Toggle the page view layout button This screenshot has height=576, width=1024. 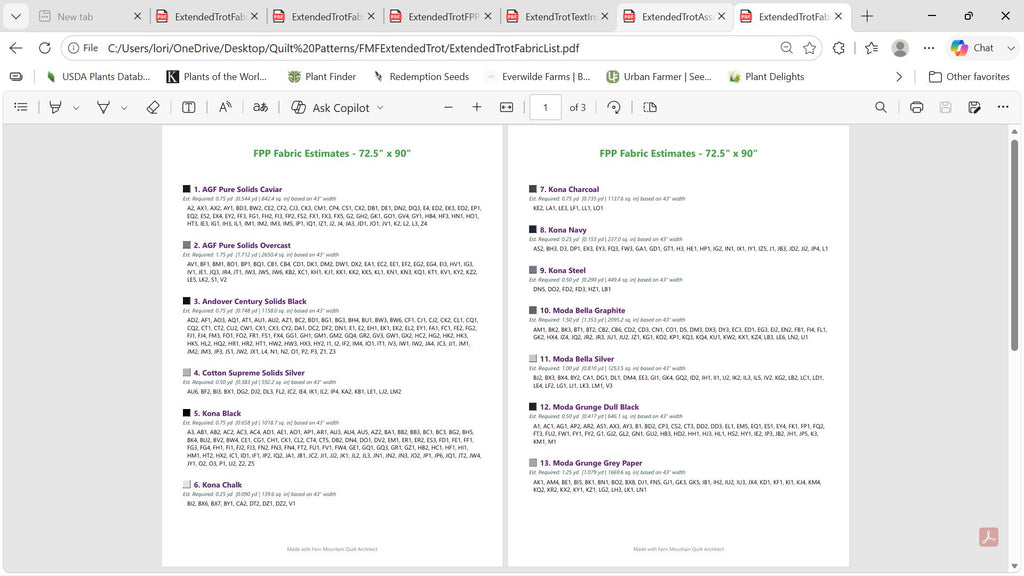click(650, 107)
